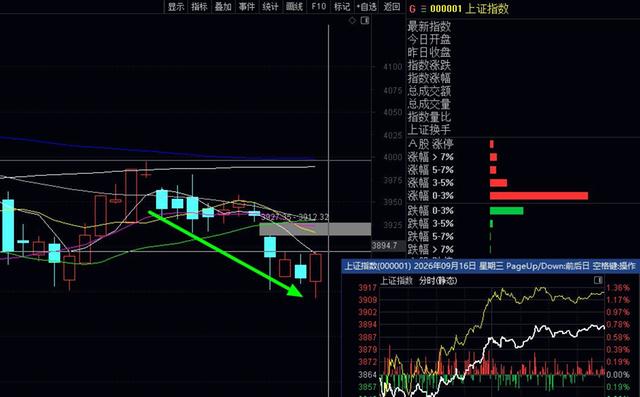The width and height of the screenshot is (640, 397).
Task: Open the 叠加 overlay menu
Action: (223, 7)
